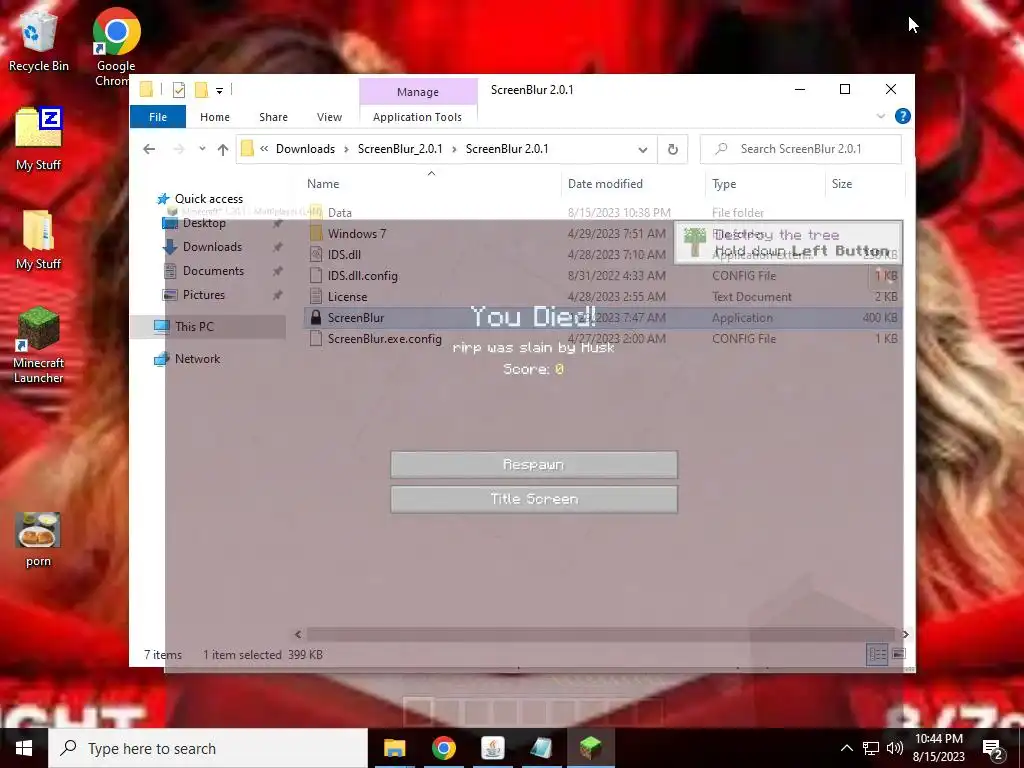Click the horizontal scrollbar track
The image size is (1024, 768).
click(x=600, y=634)
